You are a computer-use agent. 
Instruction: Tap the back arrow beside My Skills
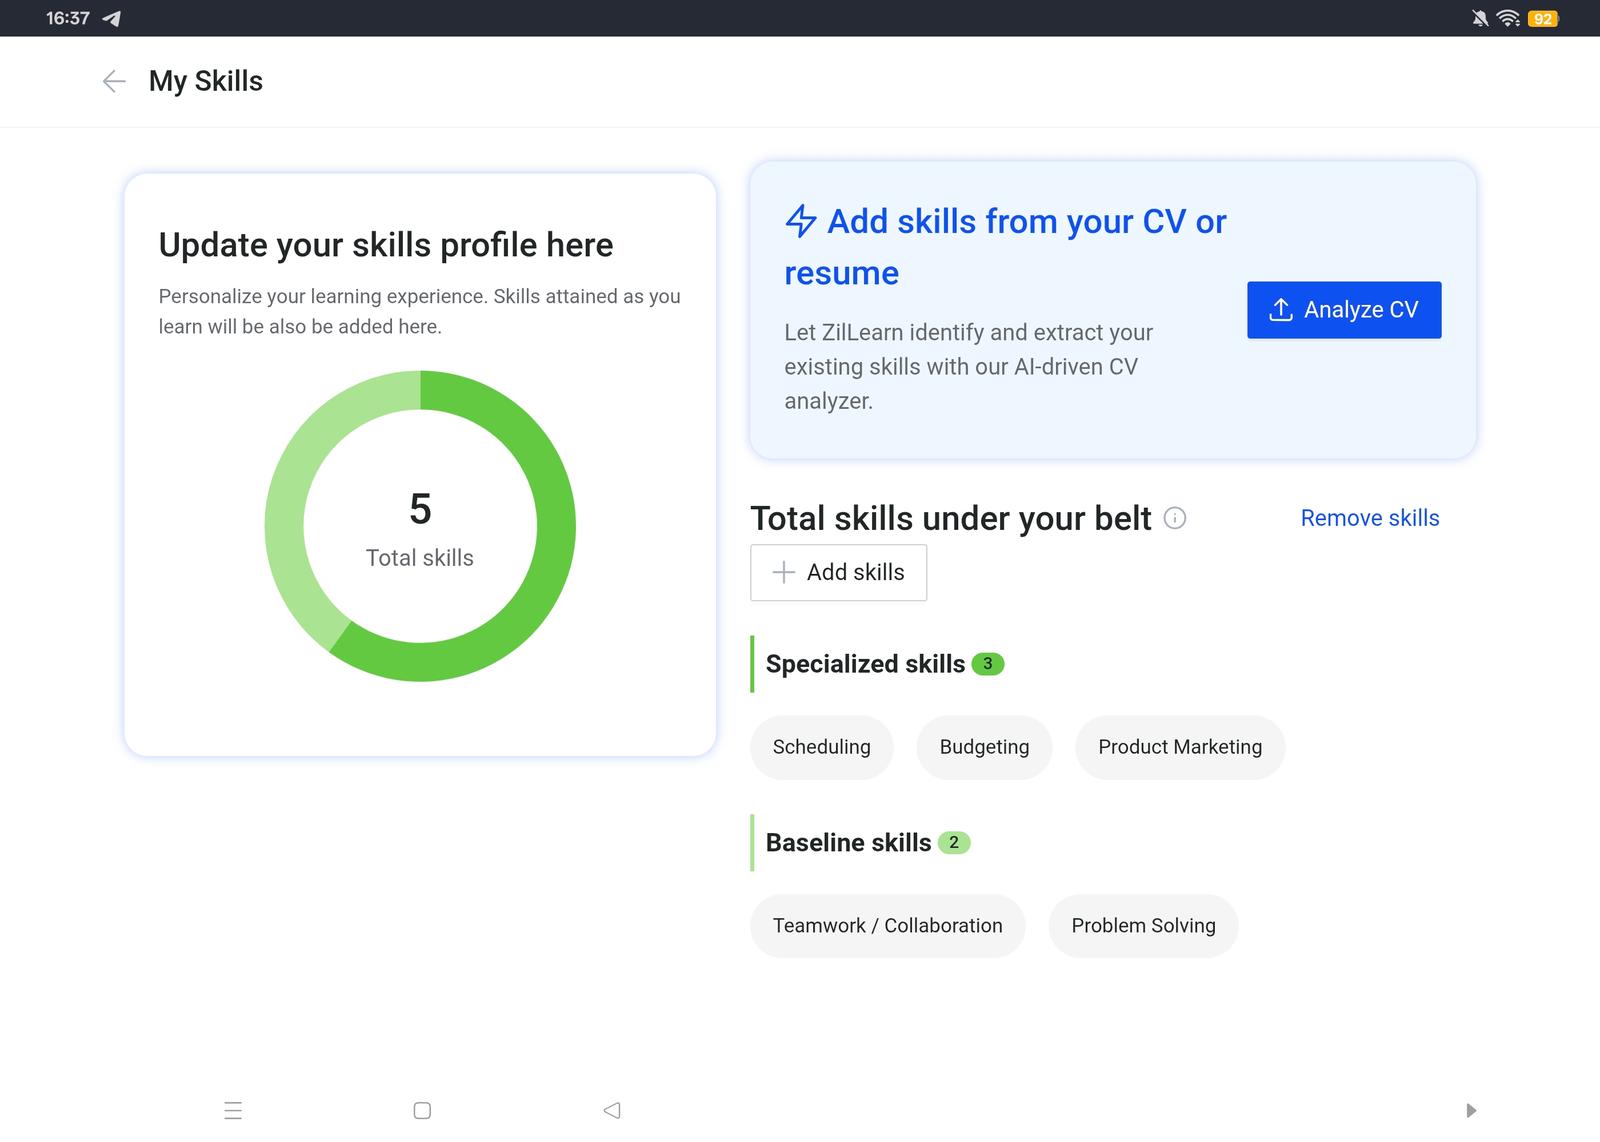[x=114, y=81]
